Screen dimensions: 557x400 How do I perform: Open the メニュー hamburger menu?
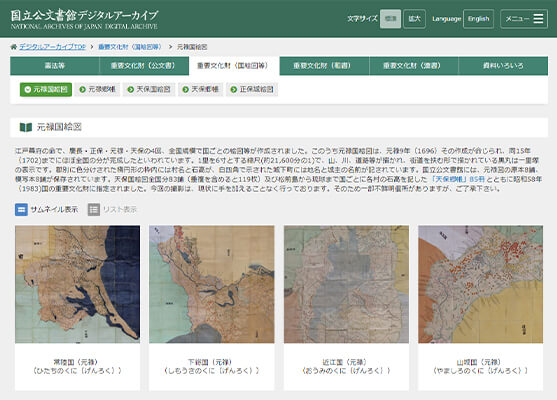[524, 19]
